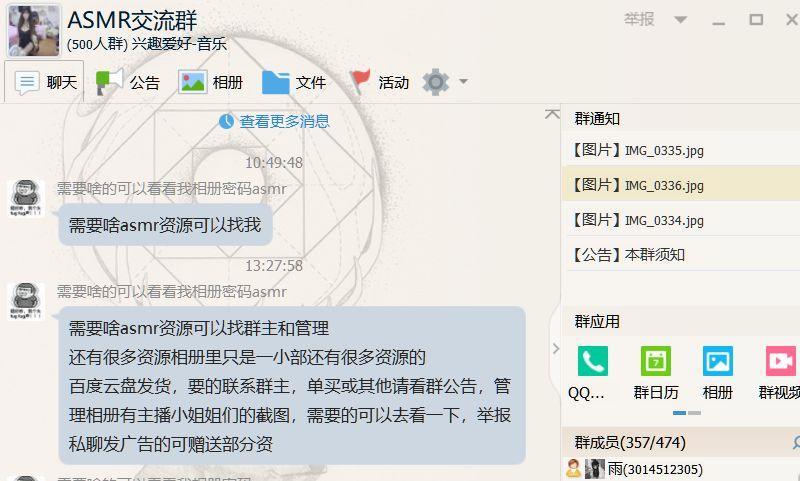Click the 群成员(357/474) members header
The height and width of the screenshot is (481, 800).
tap(630, 442)
